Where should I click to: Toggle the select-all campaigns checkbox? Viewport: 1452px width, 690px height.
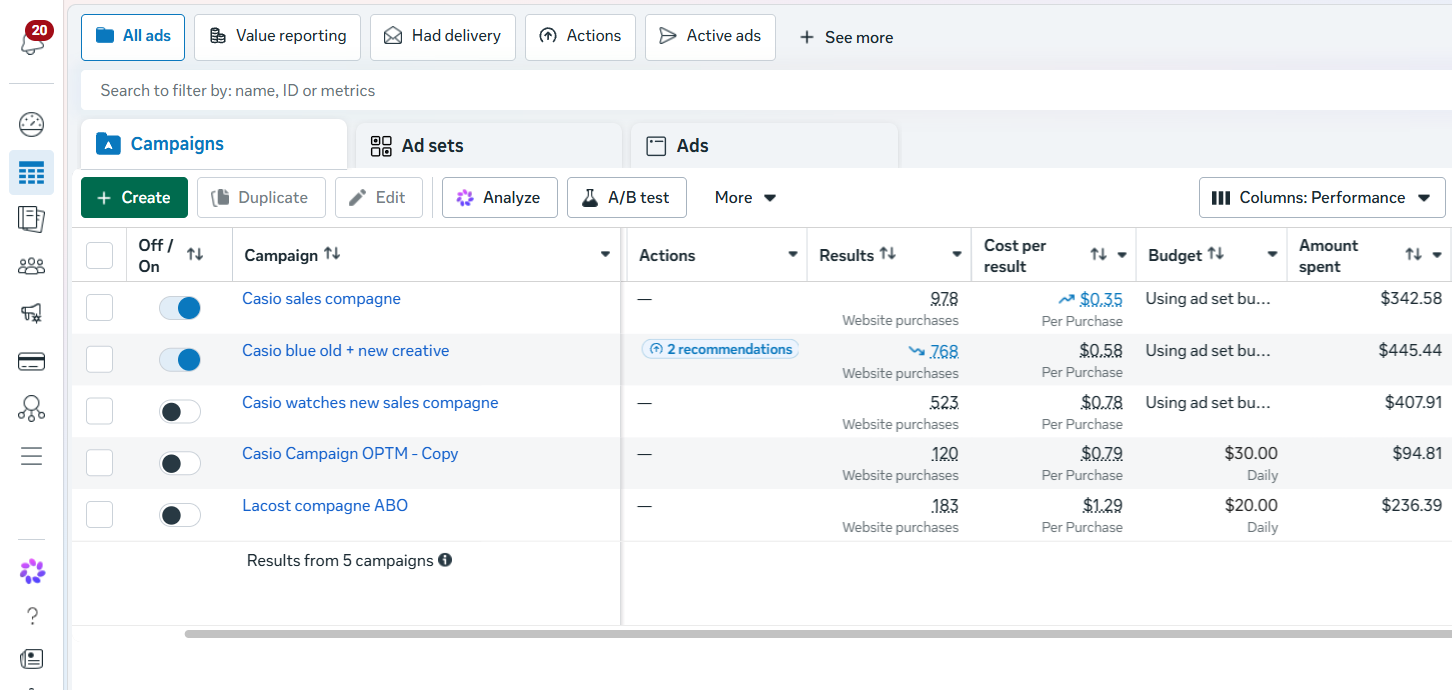pyautogui.click(x=100, y=255)
